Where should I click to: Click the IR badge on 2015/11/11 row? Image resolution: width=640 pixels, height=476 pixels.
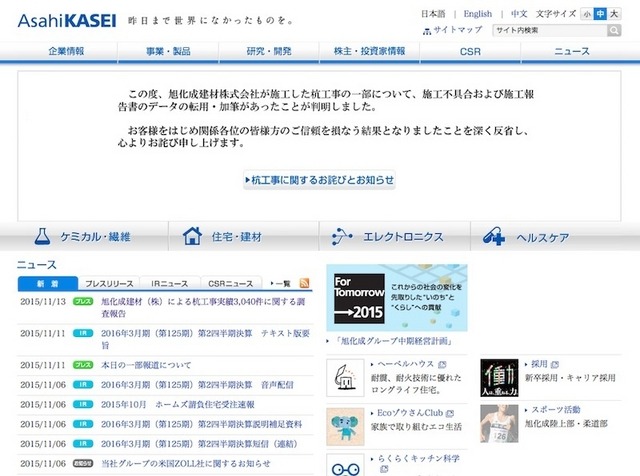point(83,333)
